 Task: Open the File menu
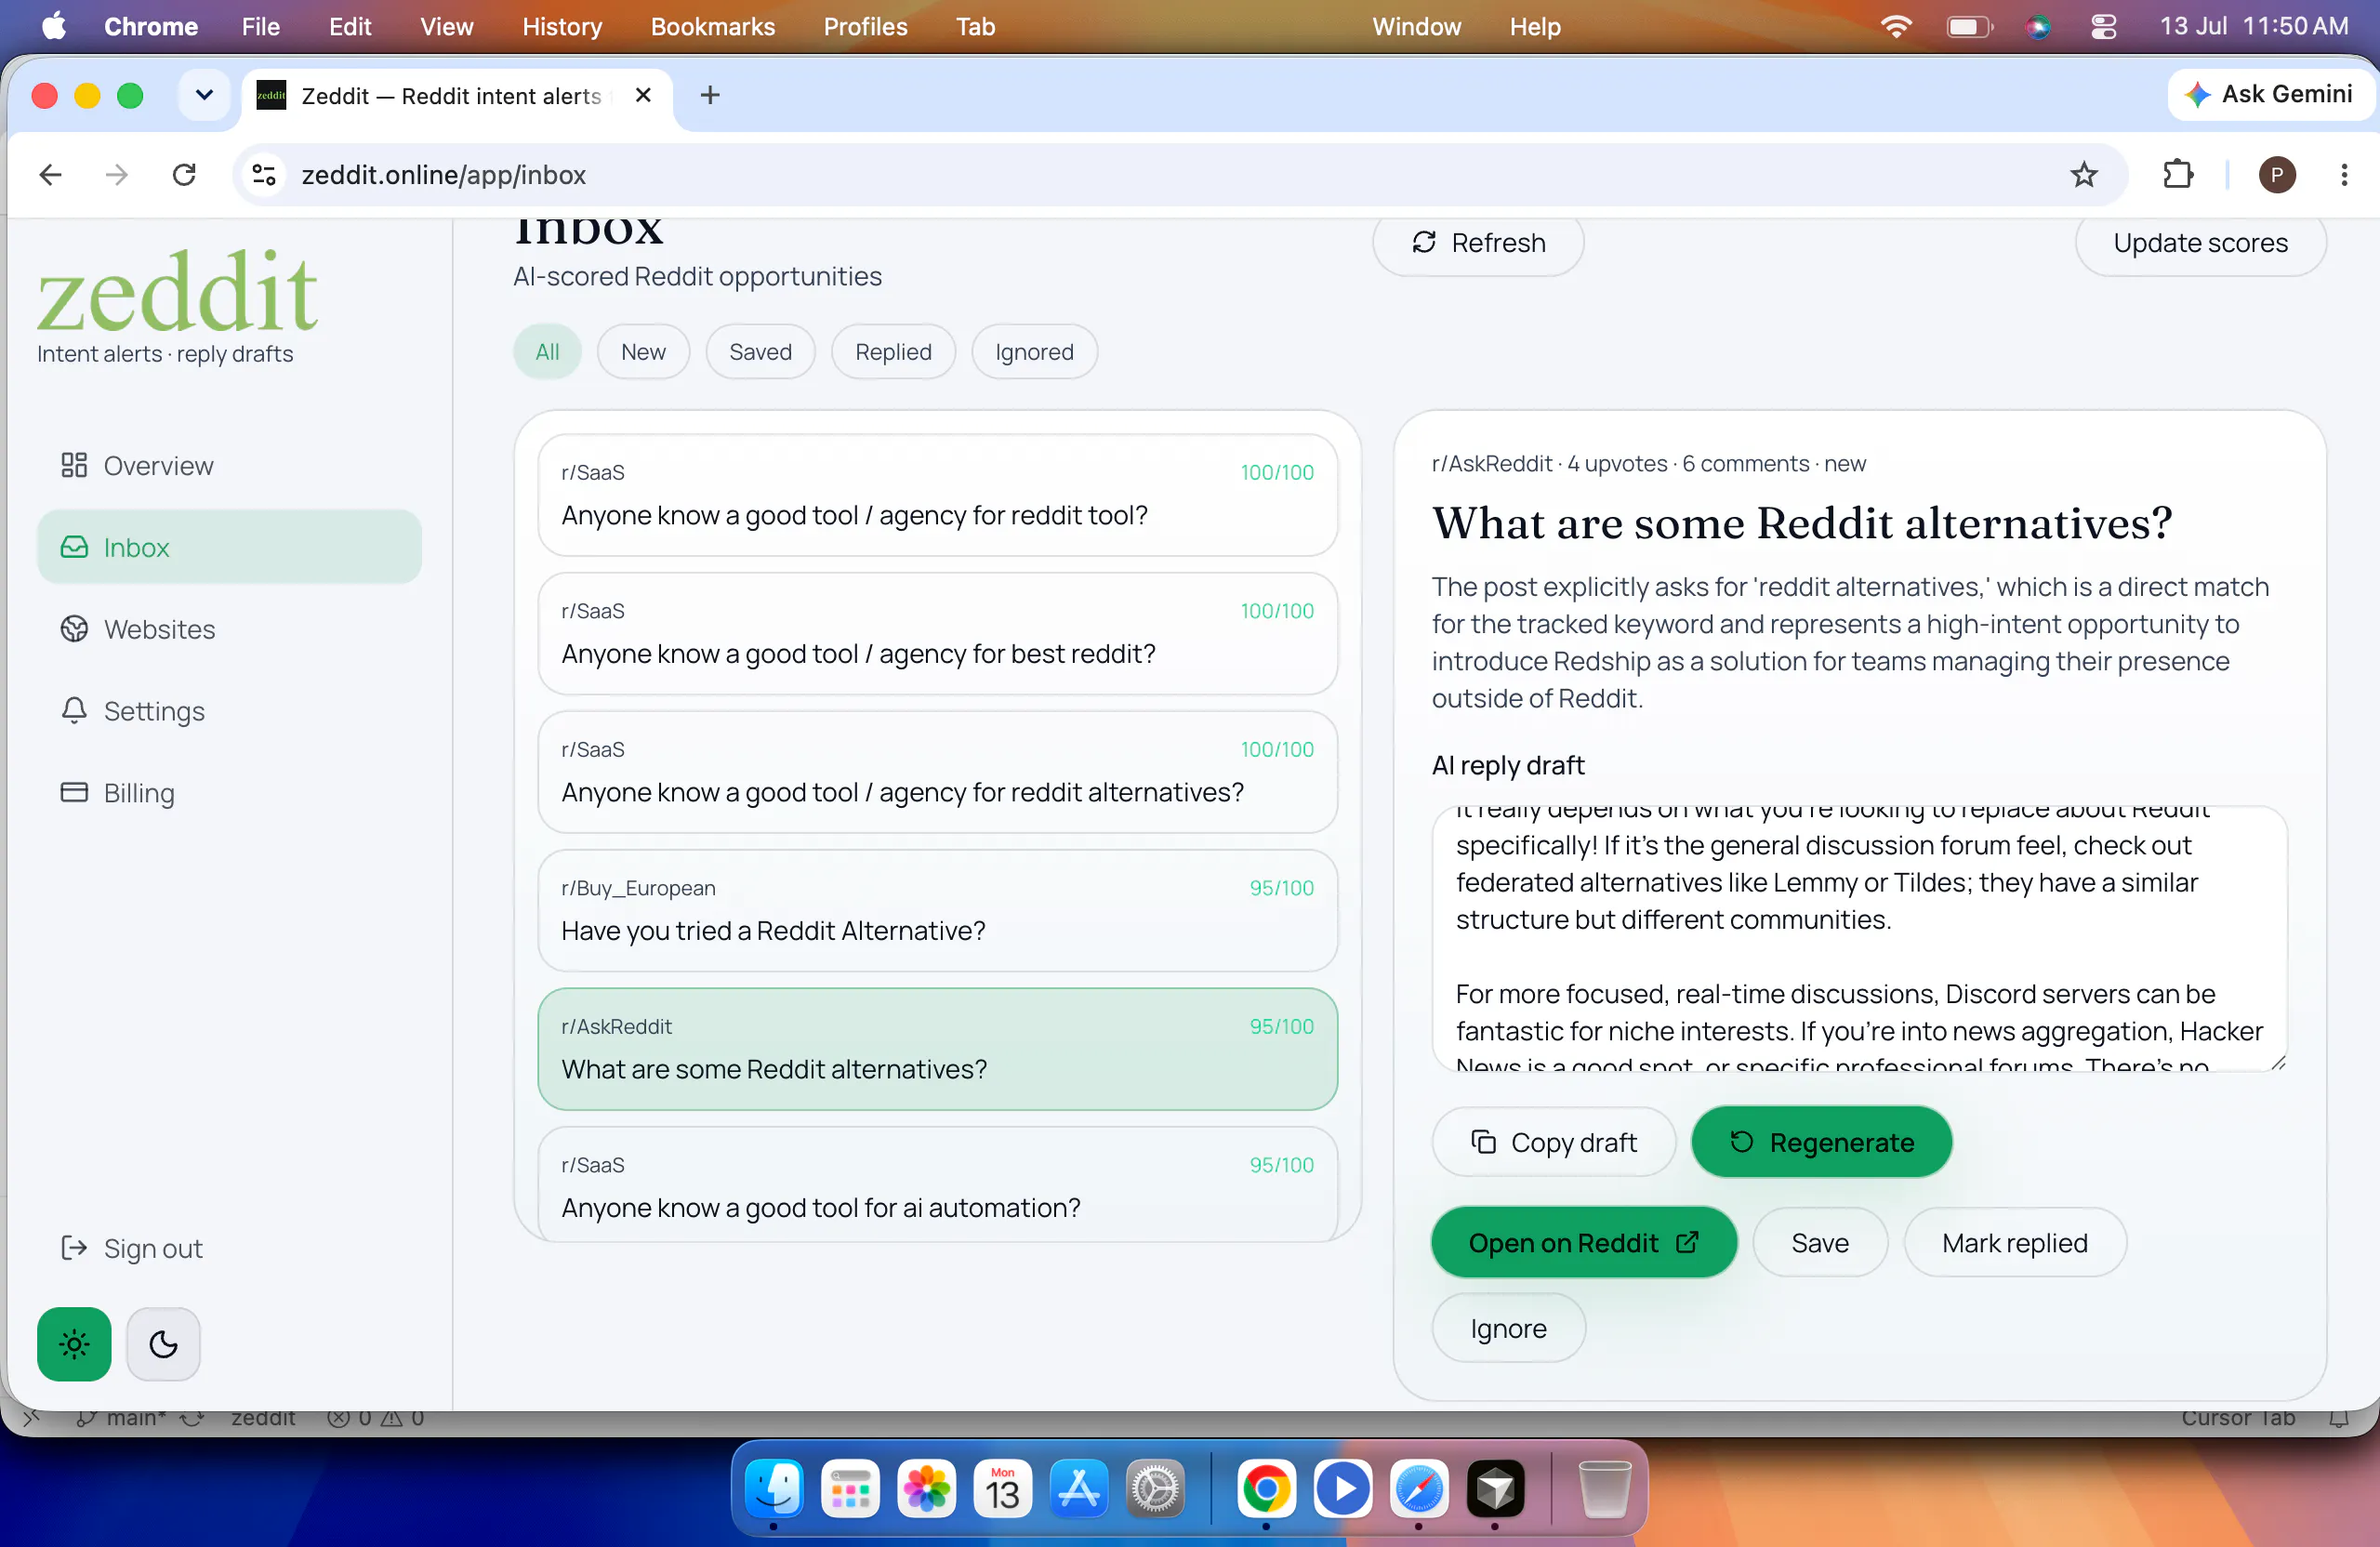click(260, 26)
